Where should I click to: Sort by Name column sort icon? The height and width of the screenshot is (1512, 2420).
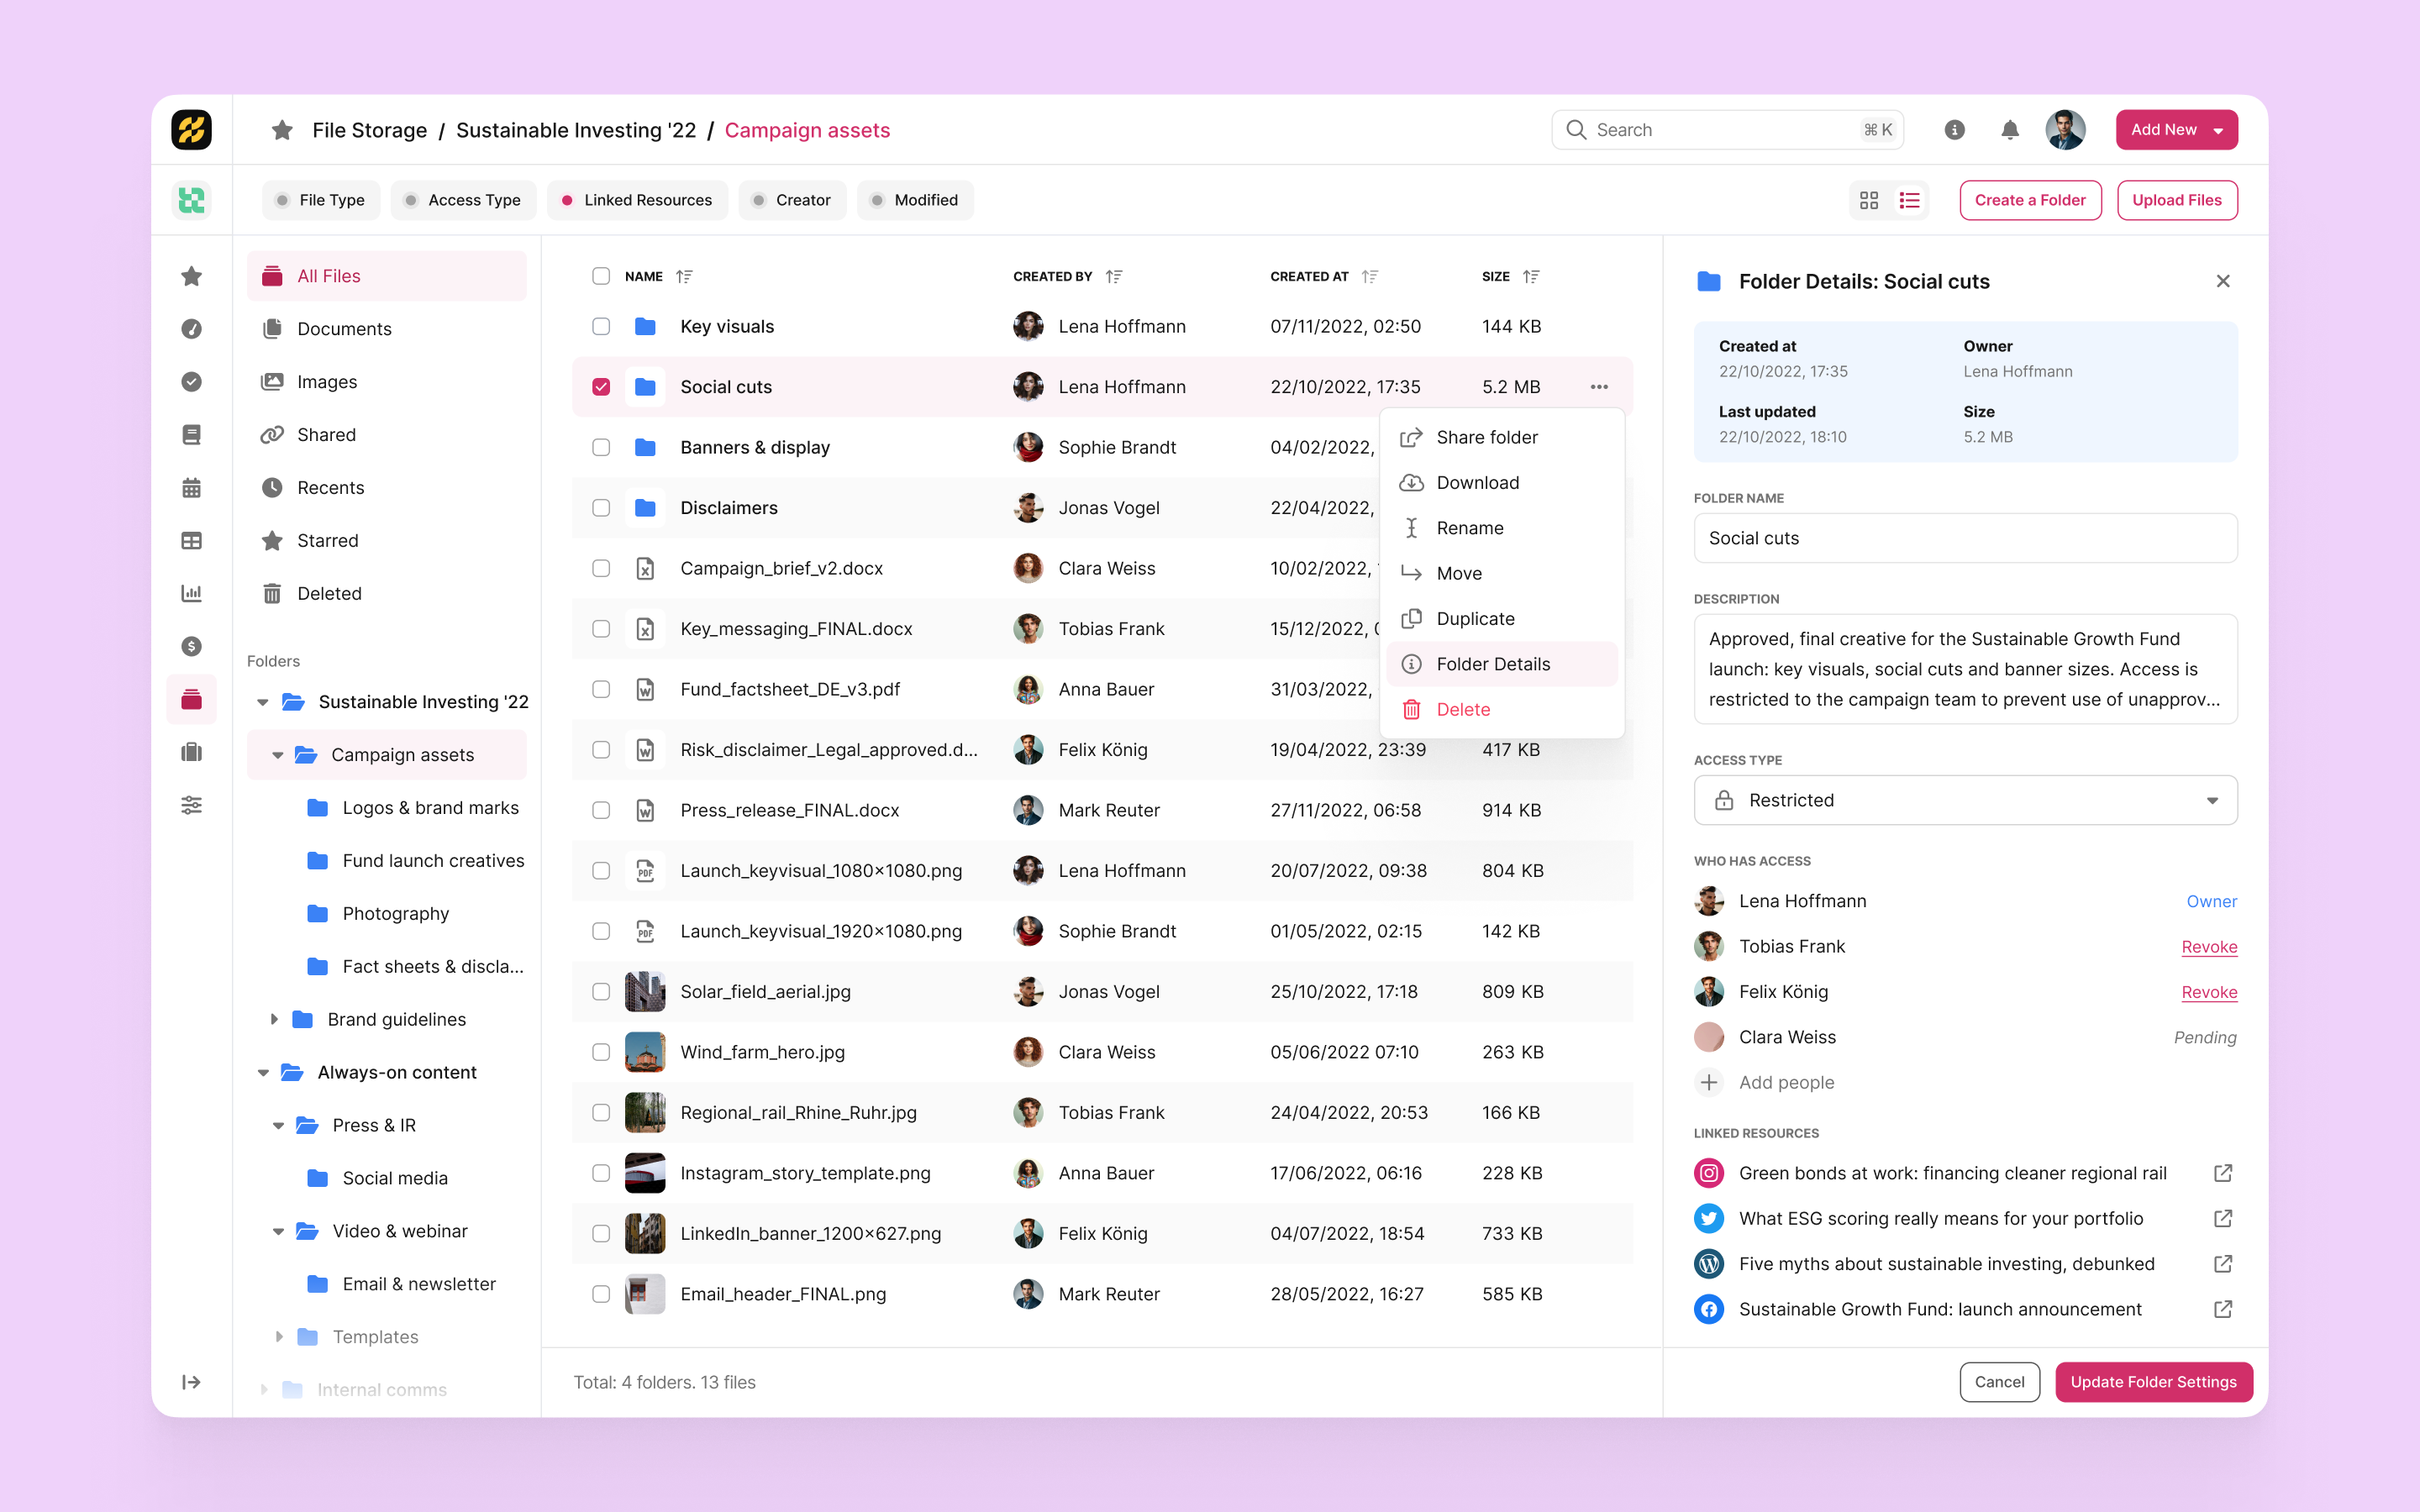[684, 276]
